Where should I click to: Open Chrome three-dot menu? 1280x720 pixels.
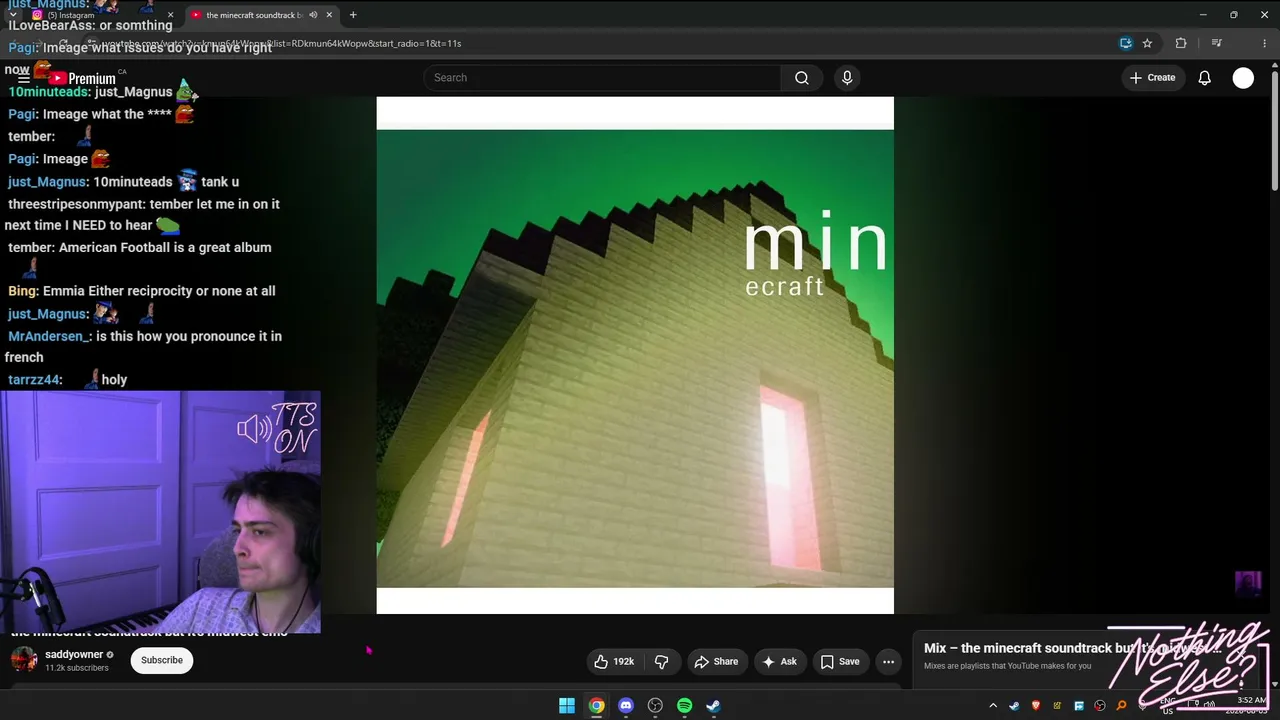1266,43
